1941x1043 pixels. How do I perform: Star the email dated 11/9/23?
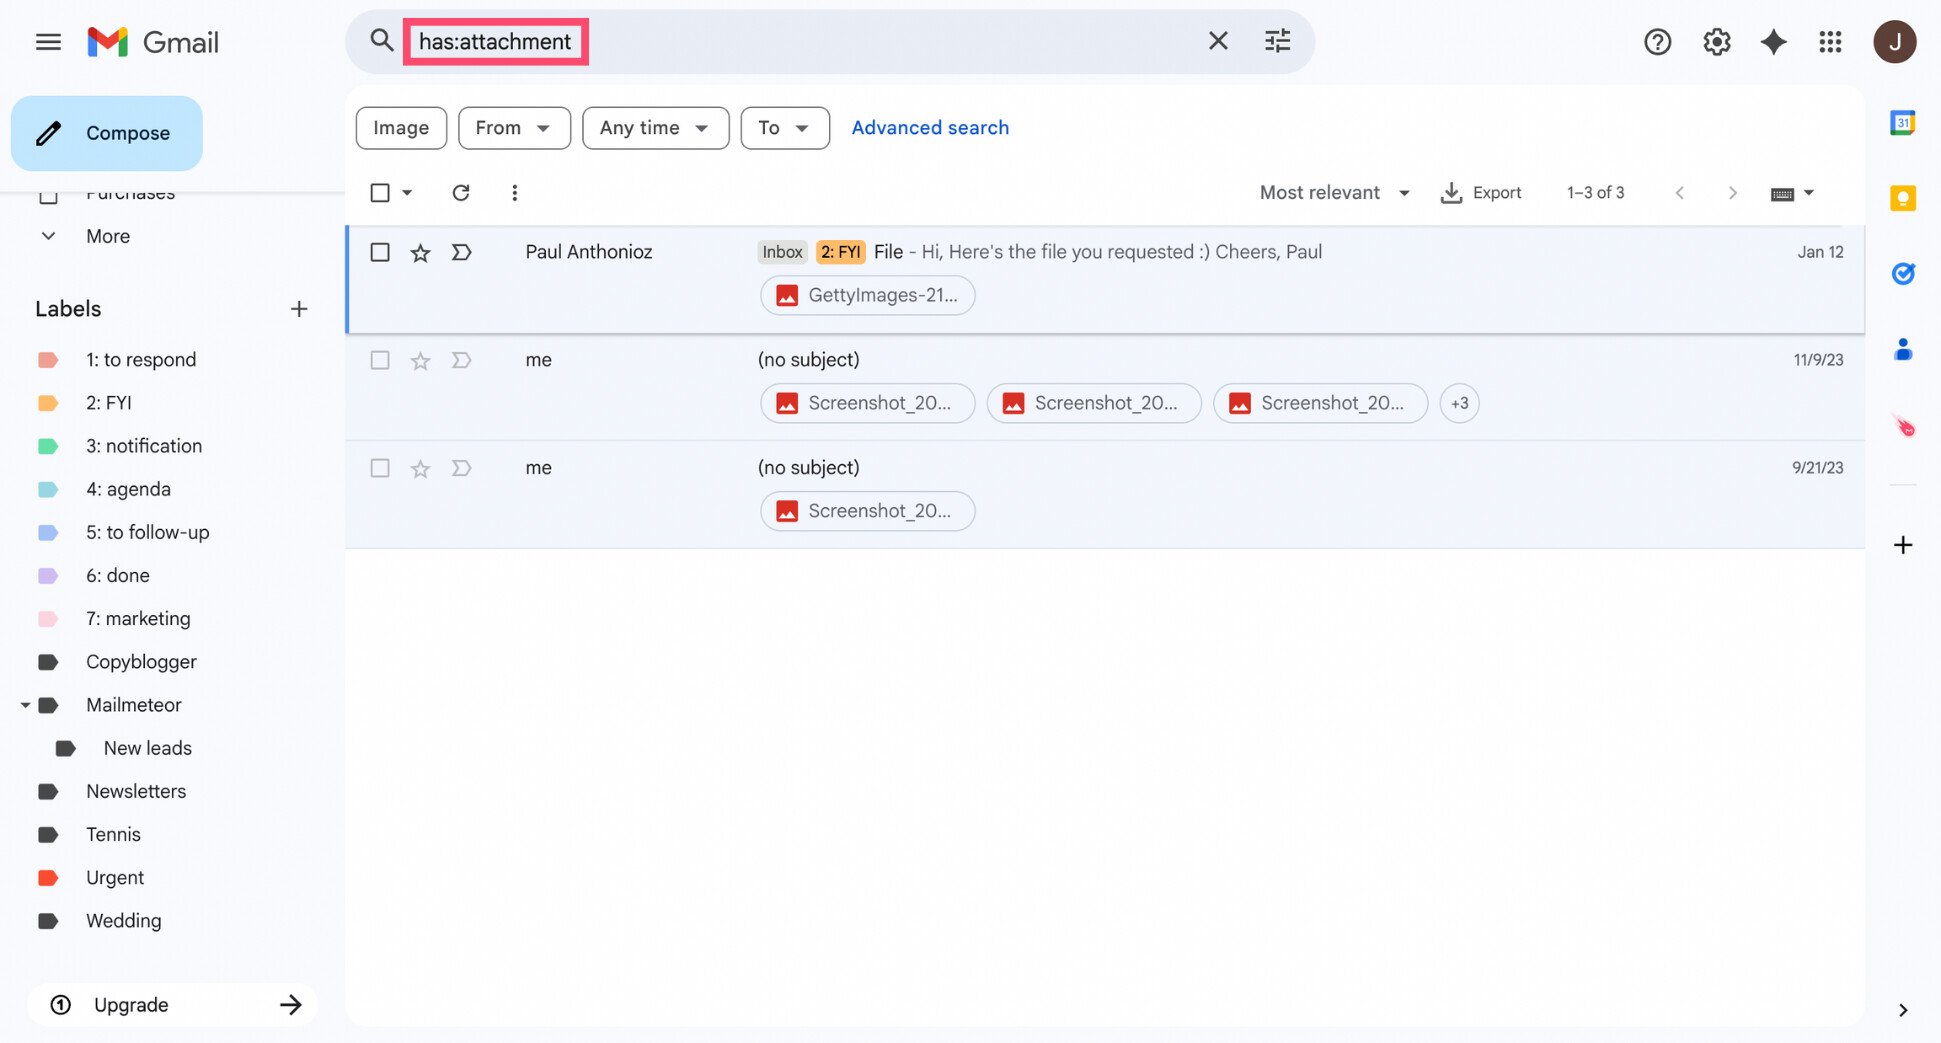click(x=419, y=360)
